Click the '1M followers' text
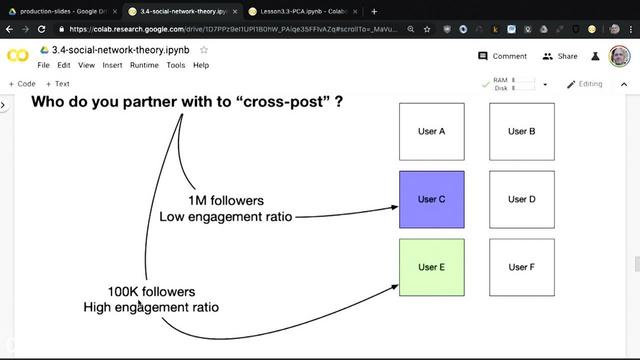640x360 pixels. 226,200
